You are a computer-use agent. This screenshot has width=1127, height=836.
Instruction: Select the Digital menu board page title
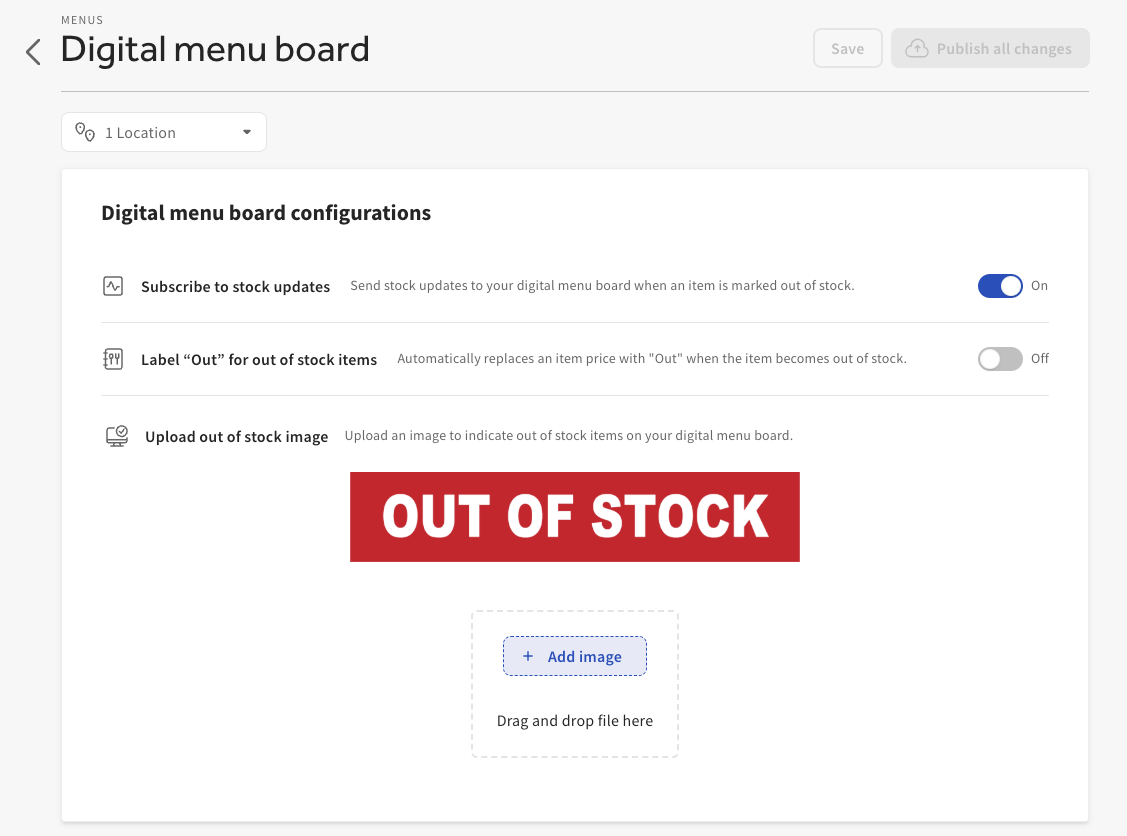tap(215, 48)
